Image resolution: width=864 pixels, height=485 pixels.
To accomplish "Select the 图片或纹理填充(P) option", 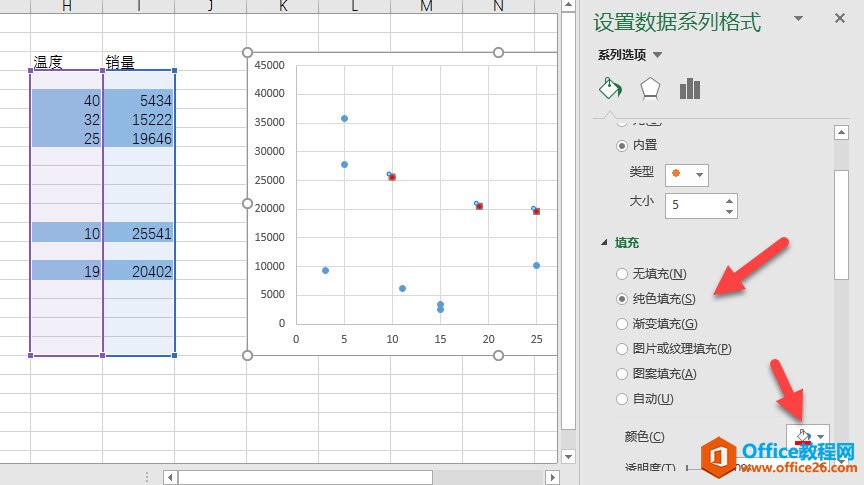I will pyautogui.click(x=622, y=349).
